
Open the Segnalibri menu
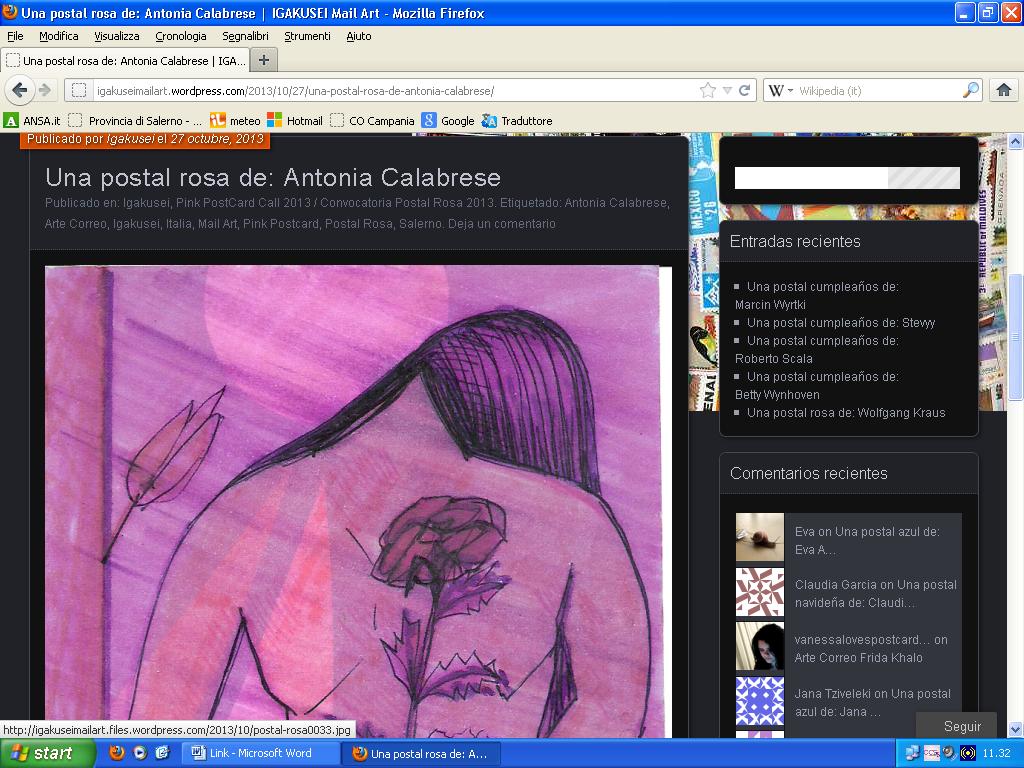pos(245,36)
